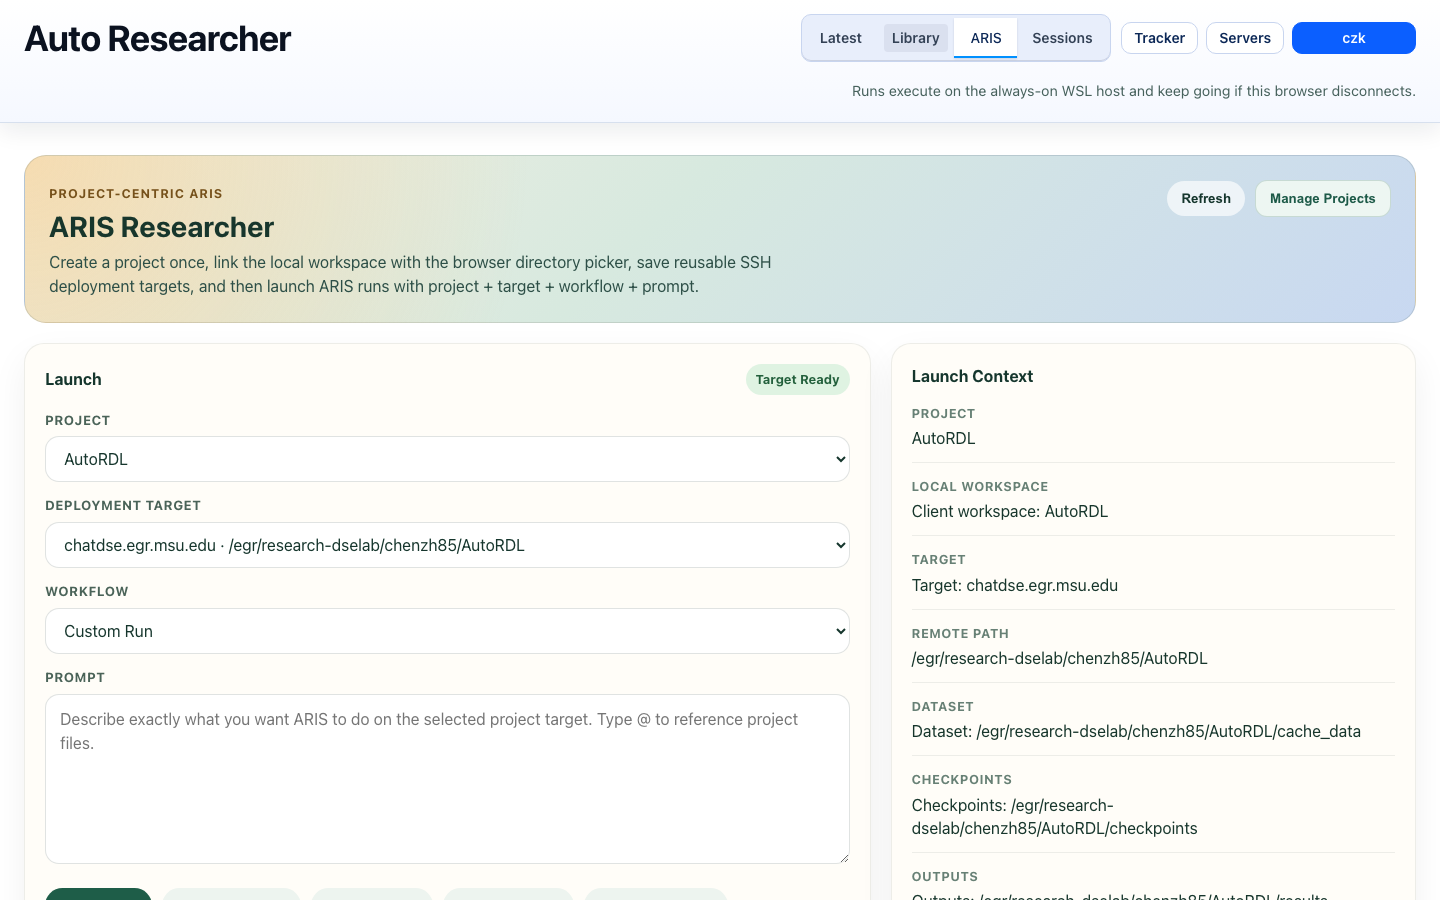This screenshot has width=1440, height=900.
Task: Open Manage Projects
Action: pyautogui.click(x=1322, y=198)
